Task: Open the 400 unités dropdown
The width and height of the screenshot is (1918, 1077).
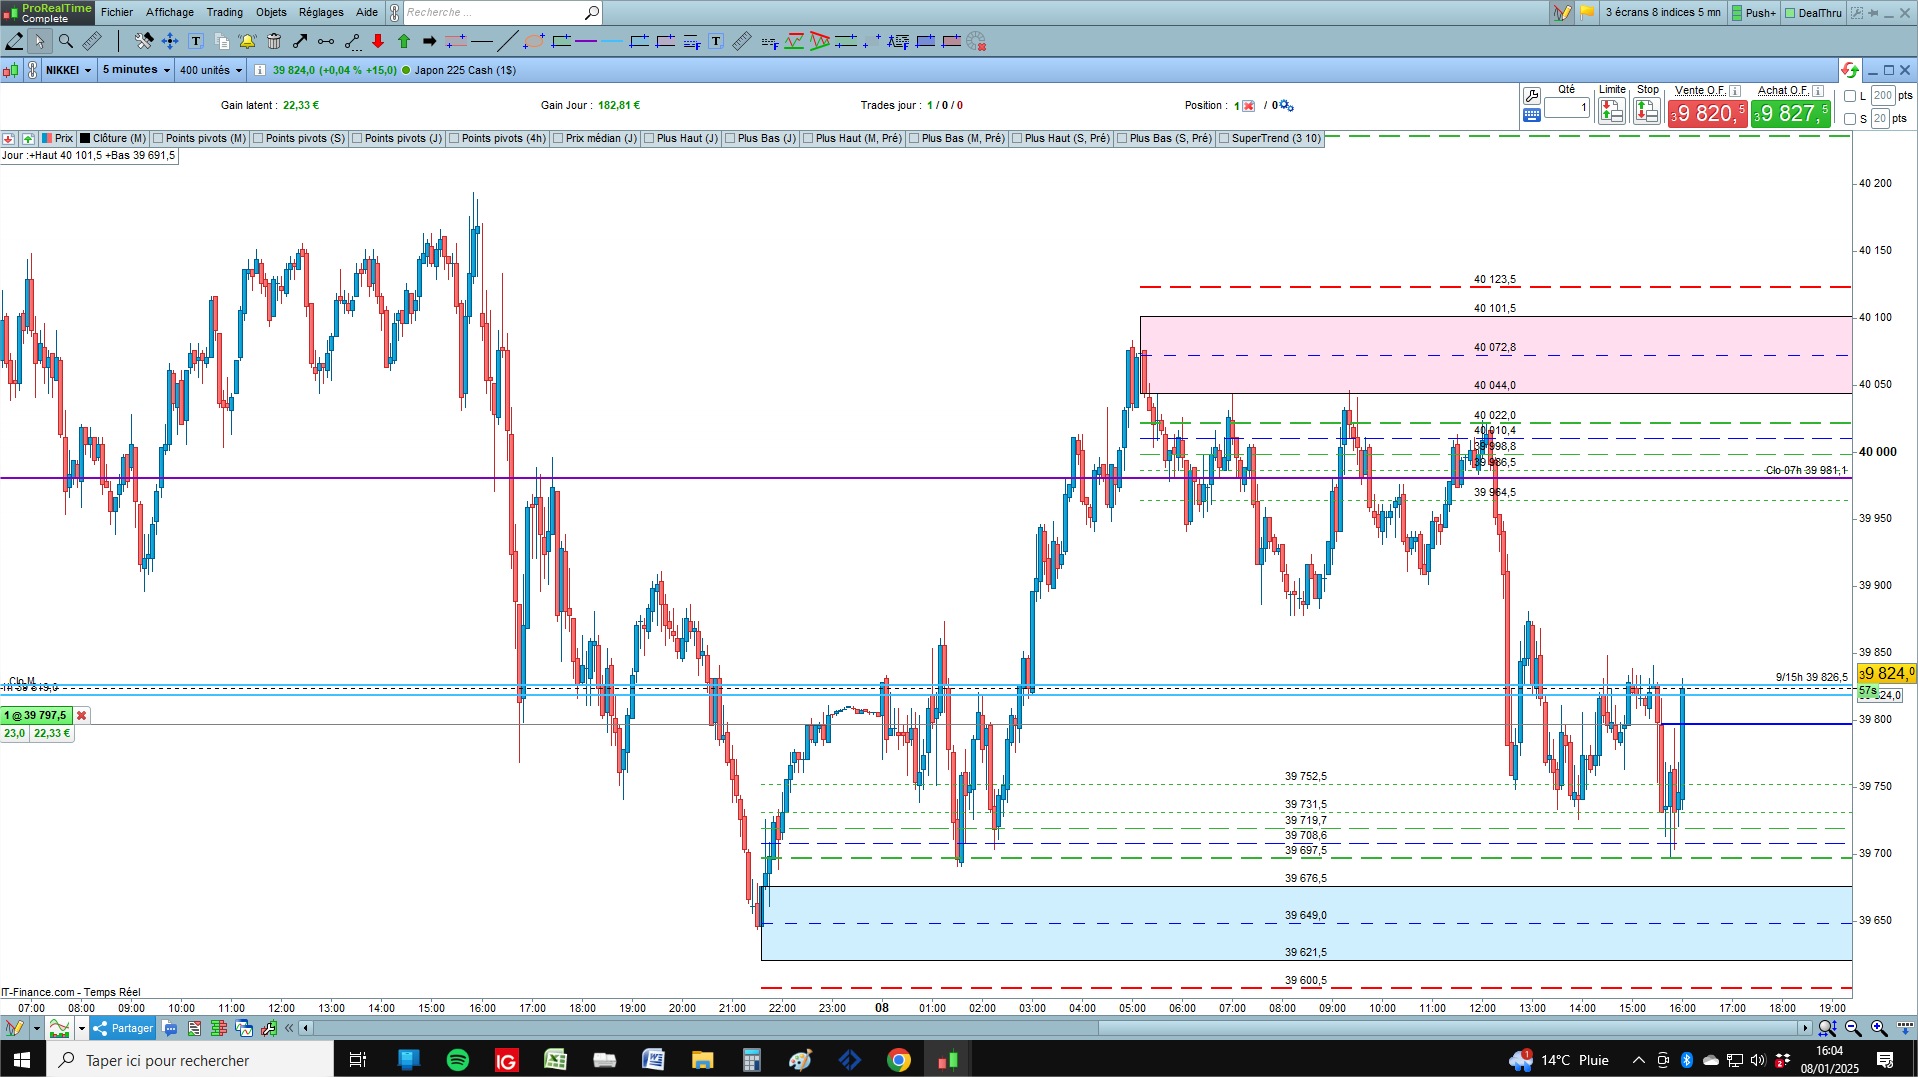Action: click(211, 70)
